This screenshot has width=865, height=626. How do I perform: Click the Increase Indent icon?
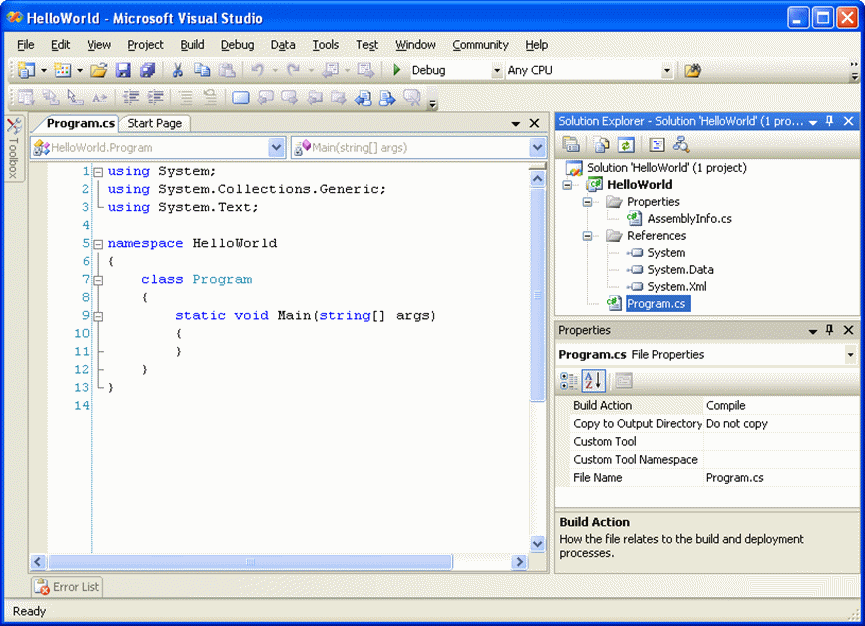click(156, 98)
